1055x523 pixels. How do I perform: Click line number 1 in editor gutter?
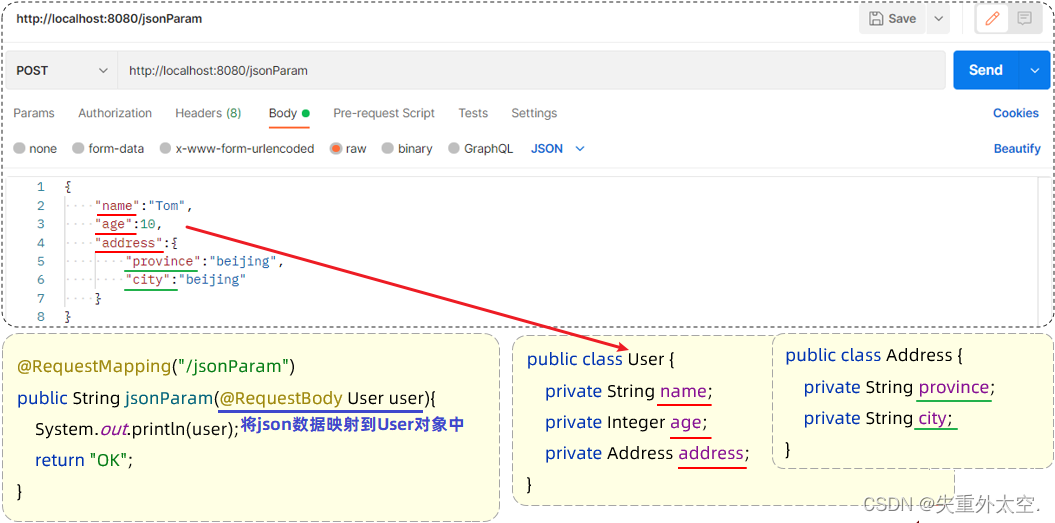pyautogui.click(x=42, y=186)
